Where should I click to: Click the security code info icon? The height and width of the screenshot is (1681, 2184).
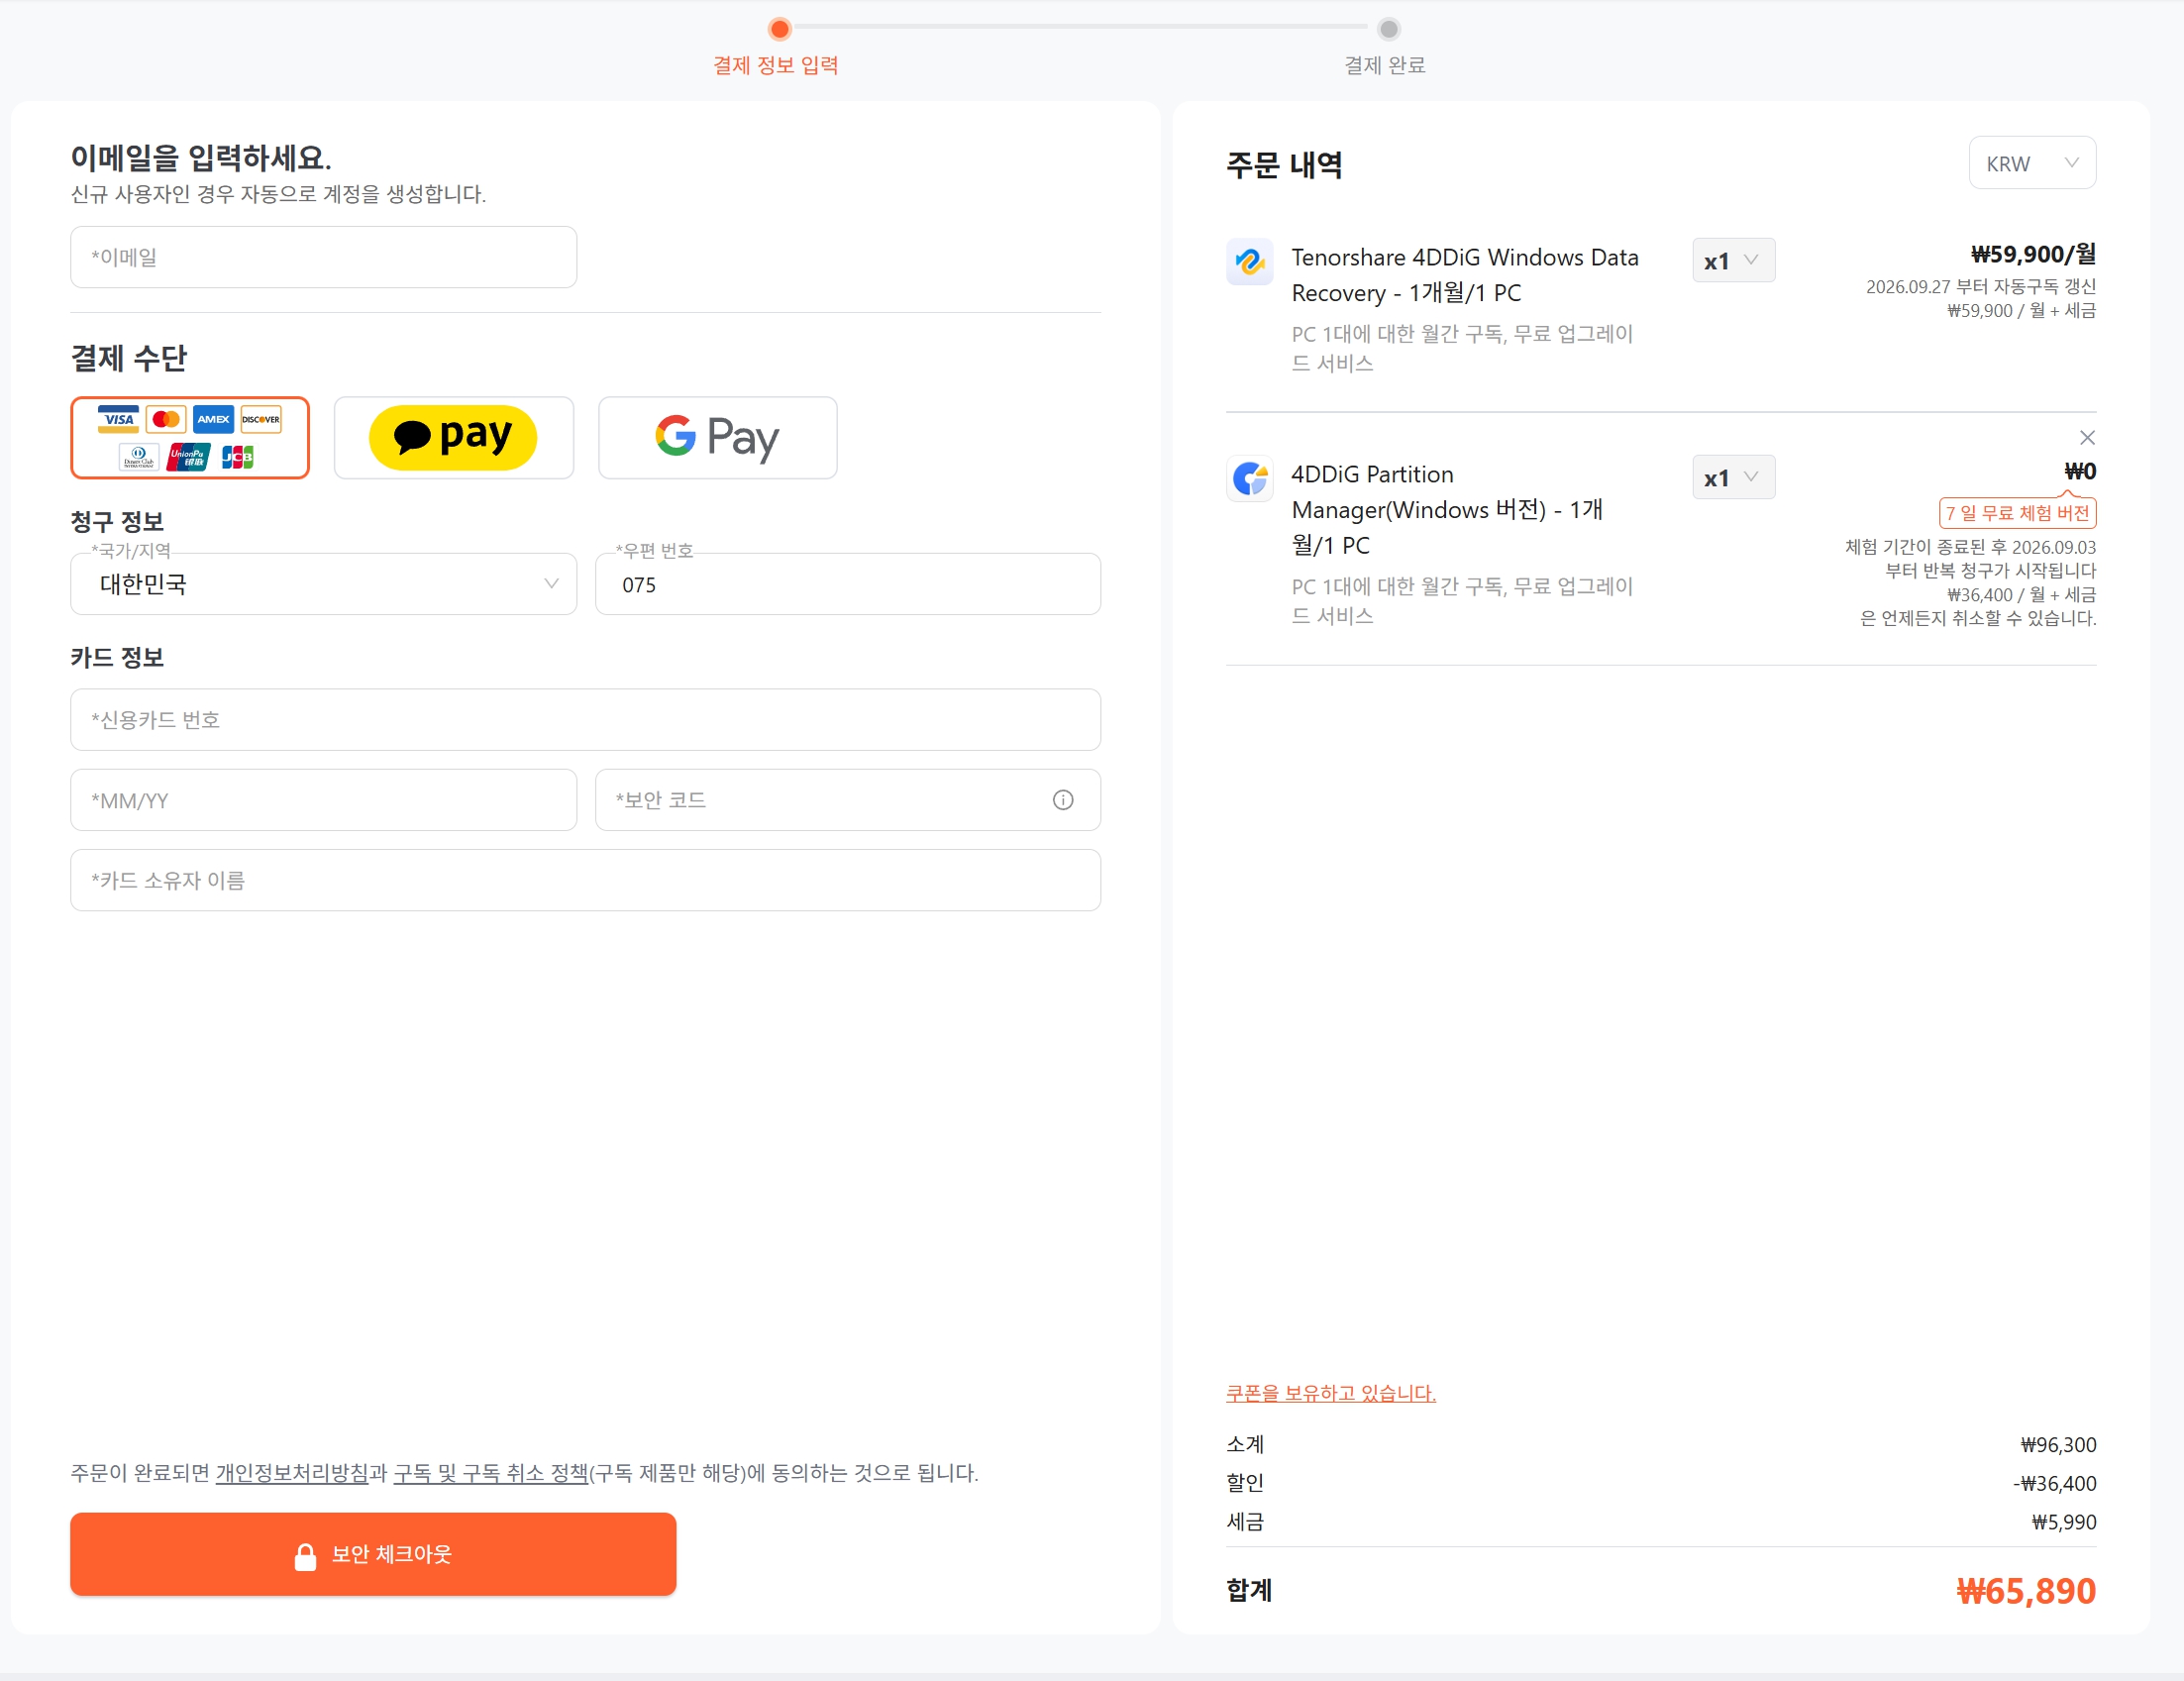click(x=1063, y=800)
